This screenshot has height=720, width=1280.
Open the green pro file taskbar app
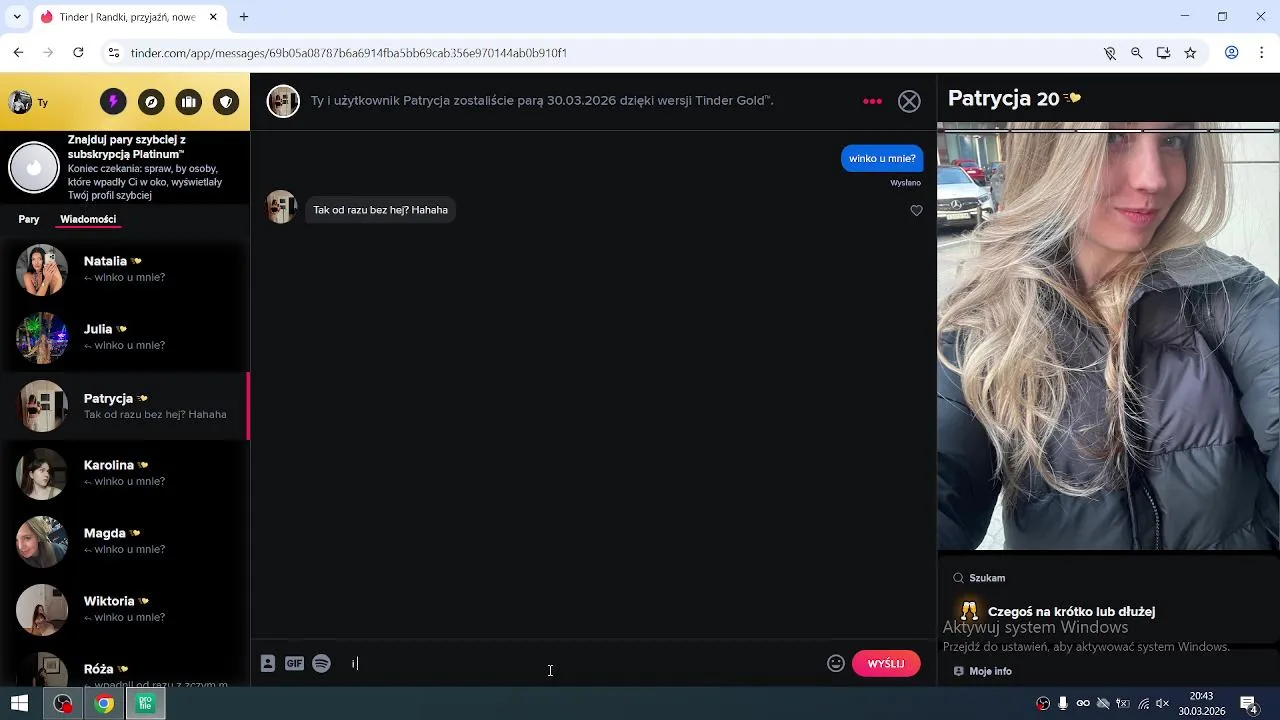point(145,704)
